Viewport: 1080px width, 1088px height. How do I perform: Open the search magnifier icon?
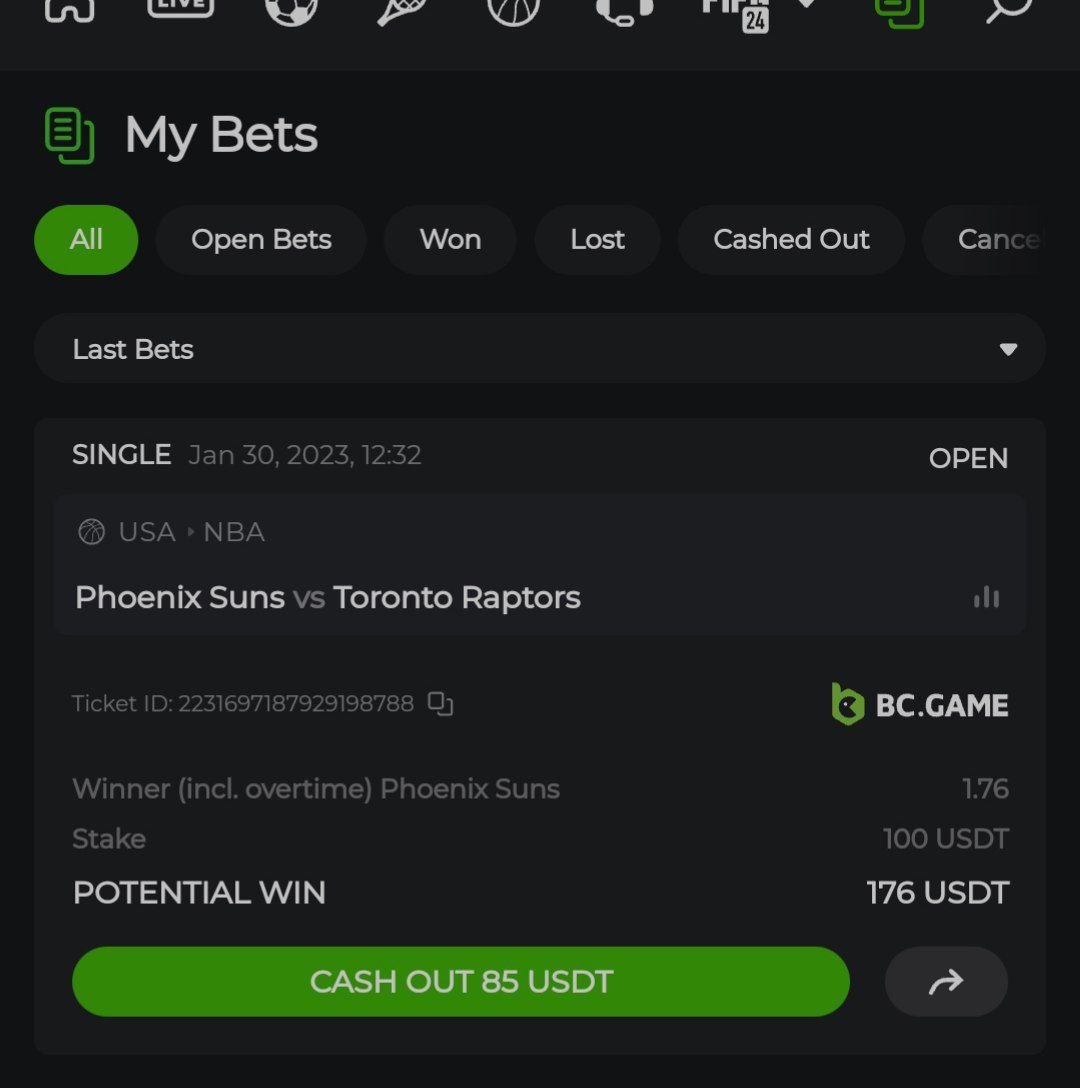[x=1007, y=8]
